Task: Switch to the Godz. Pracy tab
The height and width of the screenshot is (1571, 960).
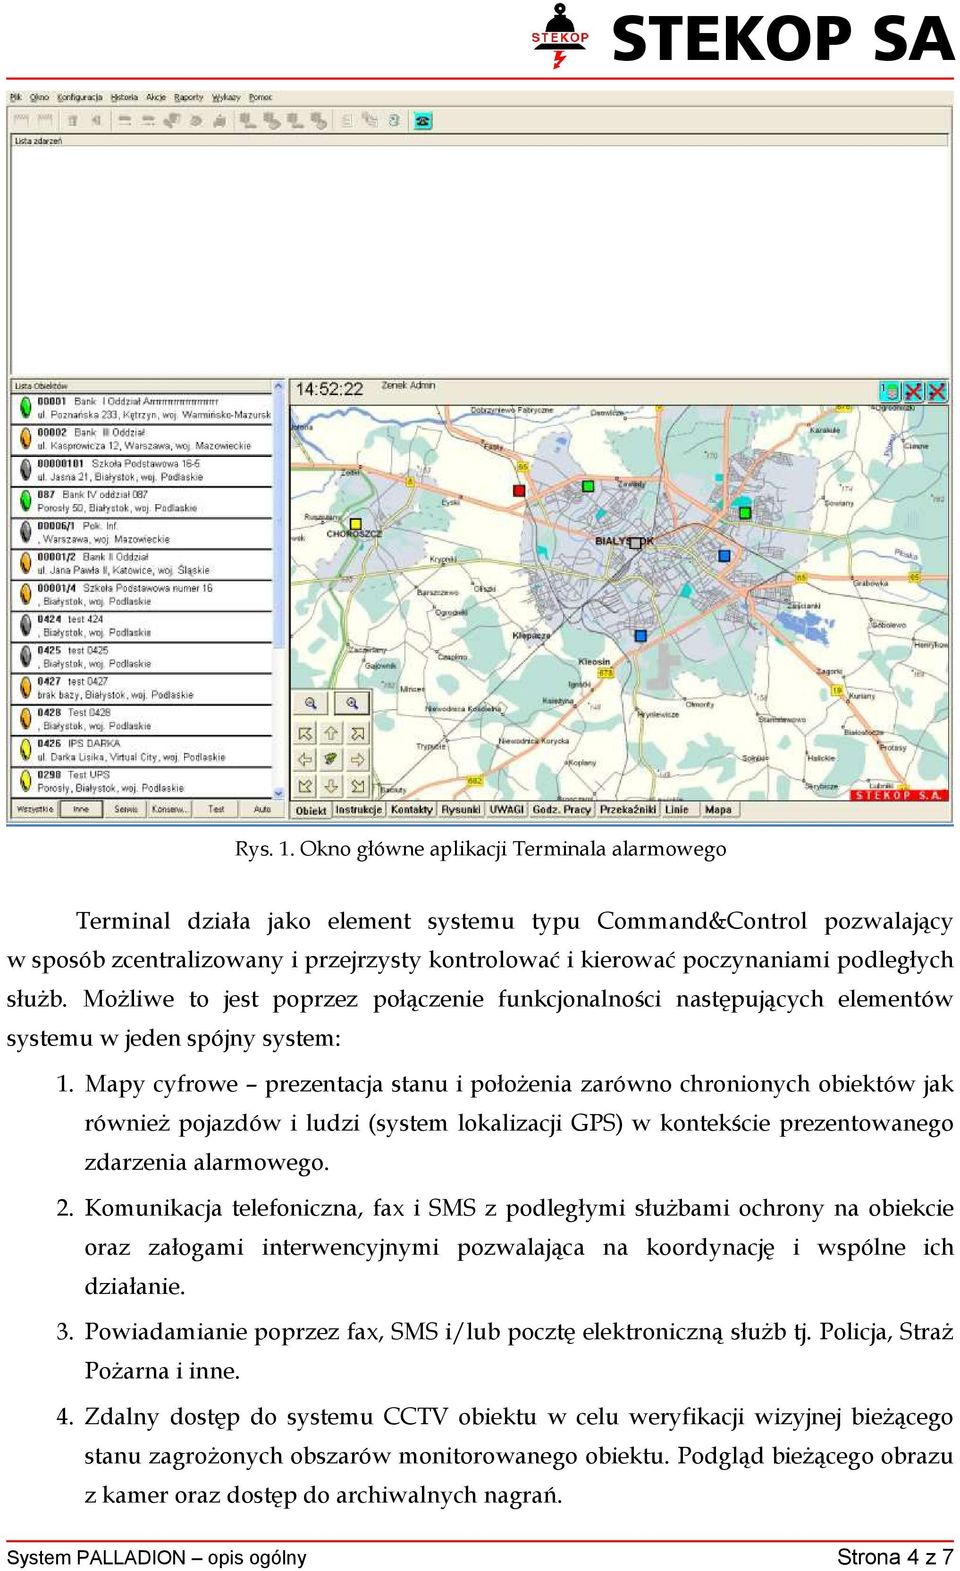Action: pyautogui.click(x=562, y=810)
